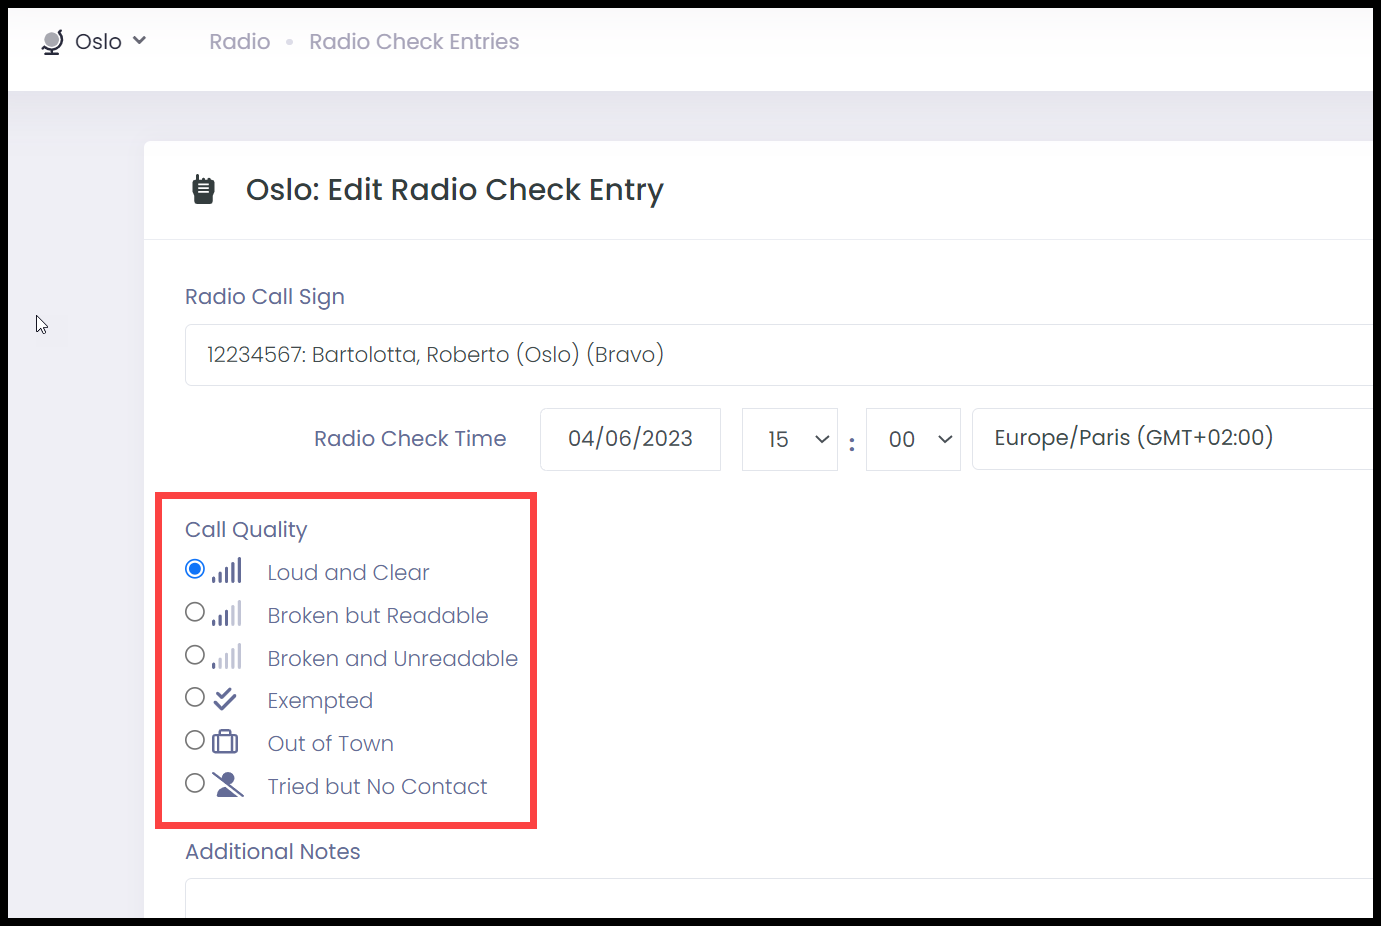Open the minutes dropdown showing 00
This screenshot has height=926, width=1381.
coord(913,439)
